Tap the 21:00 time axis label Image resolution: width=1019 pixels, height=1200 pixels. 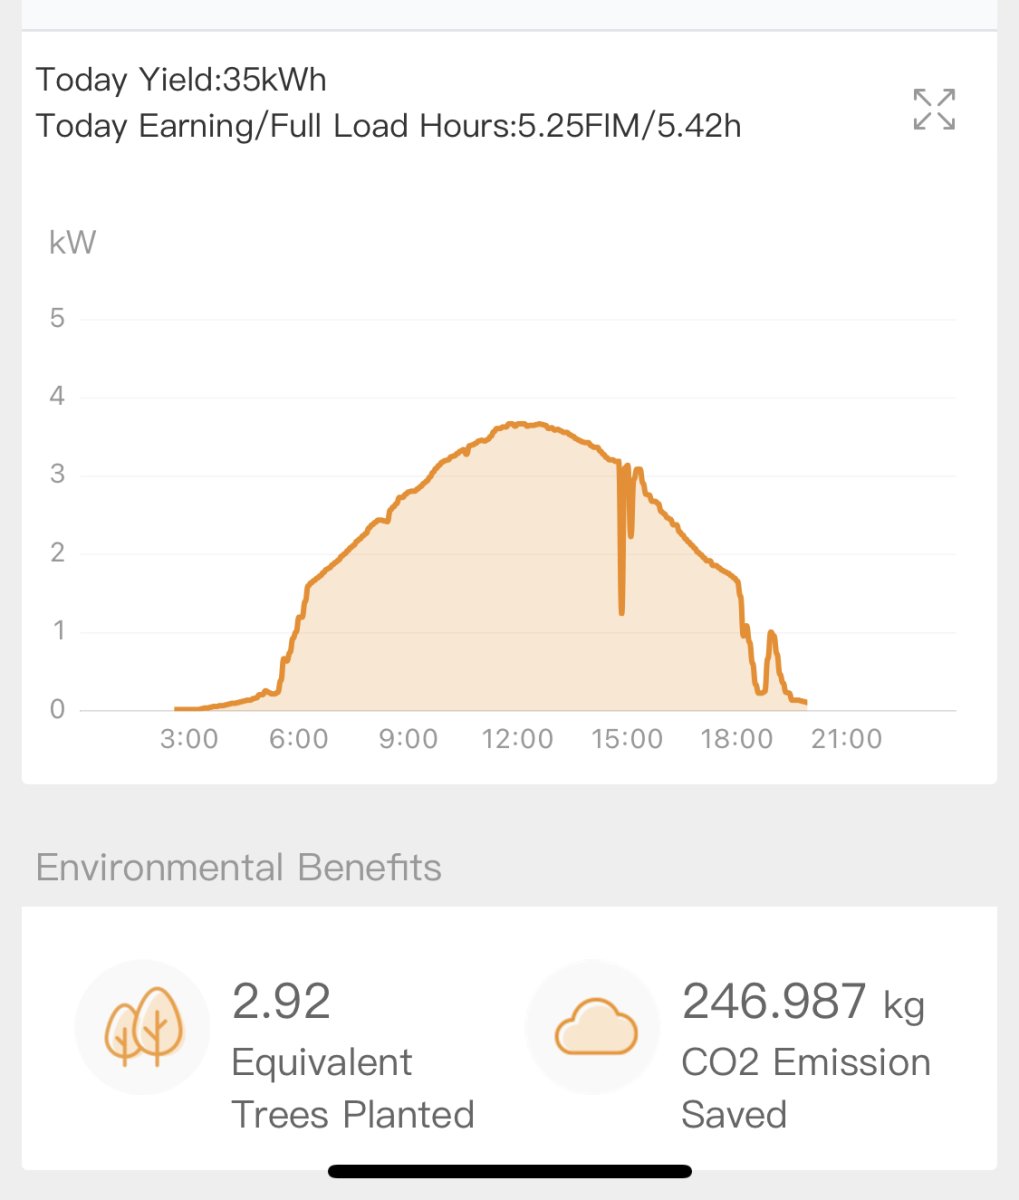click(846, 739)
